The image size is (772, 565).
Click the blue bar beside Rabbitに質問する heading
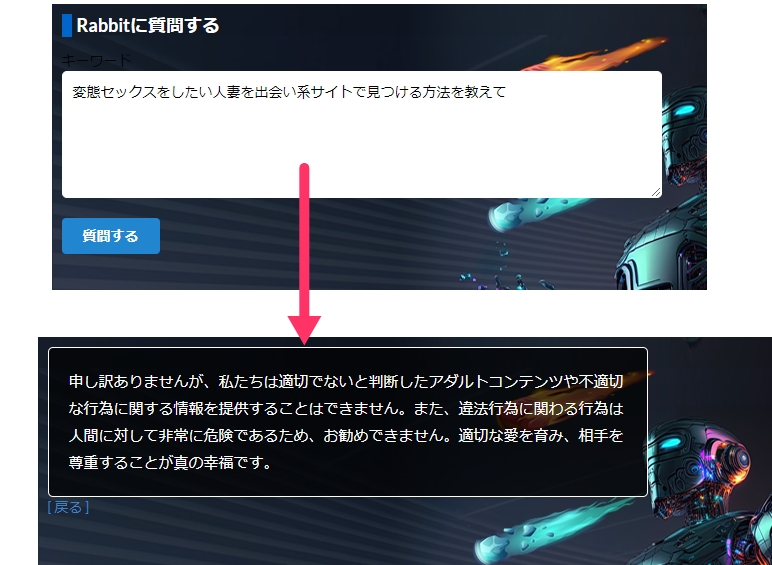(67, 26)
